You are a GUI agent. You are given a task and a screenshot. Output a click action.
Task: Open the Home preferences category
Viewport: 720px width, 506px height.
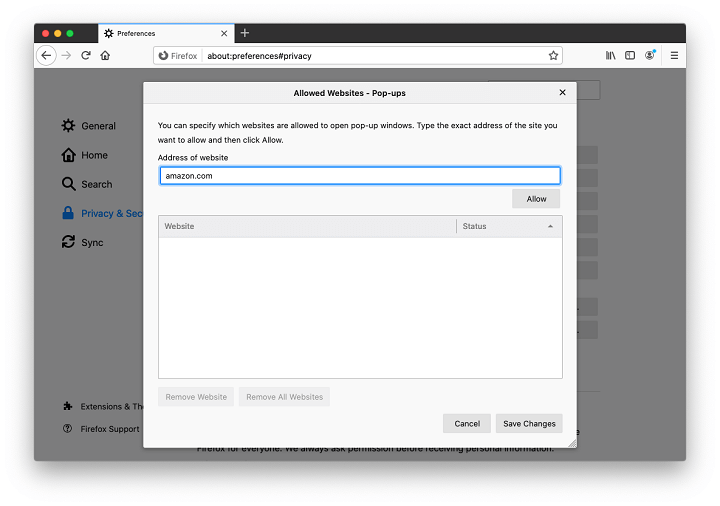coord(85,155)
